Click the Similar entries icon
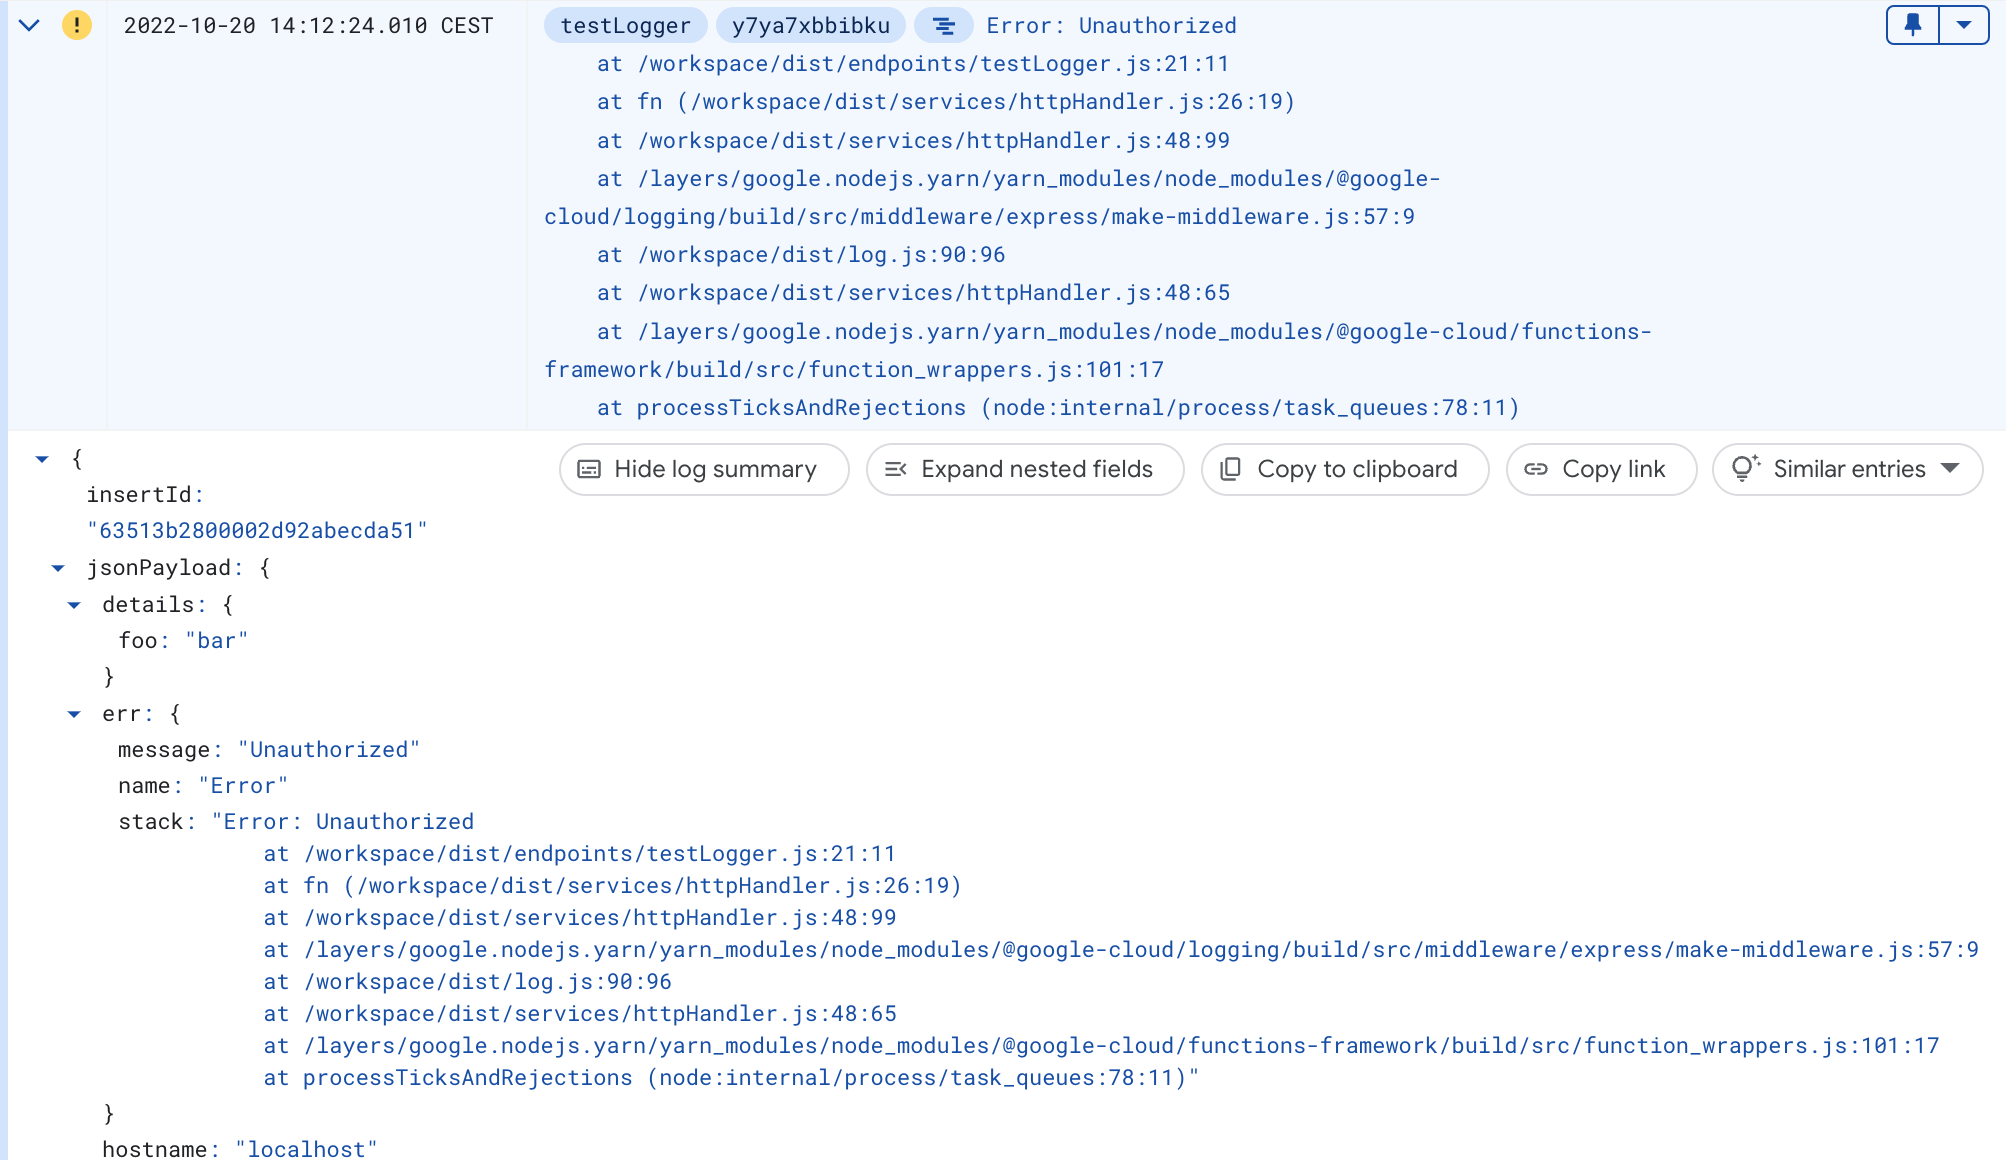 (x=1744, y=470)
